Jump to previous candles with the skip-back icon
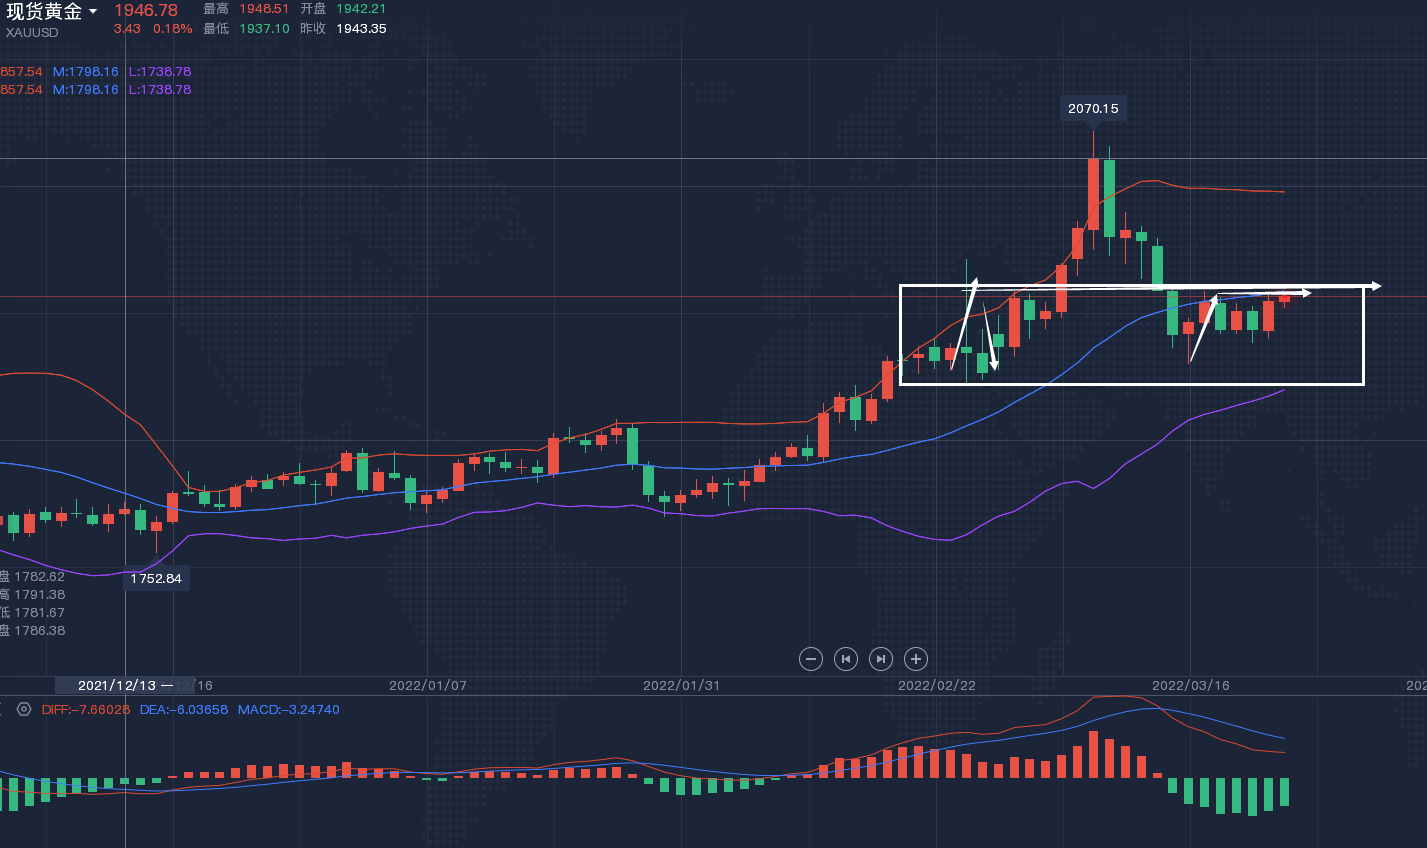The height and width of the screenshot is (848, 1427). point(846,658)
